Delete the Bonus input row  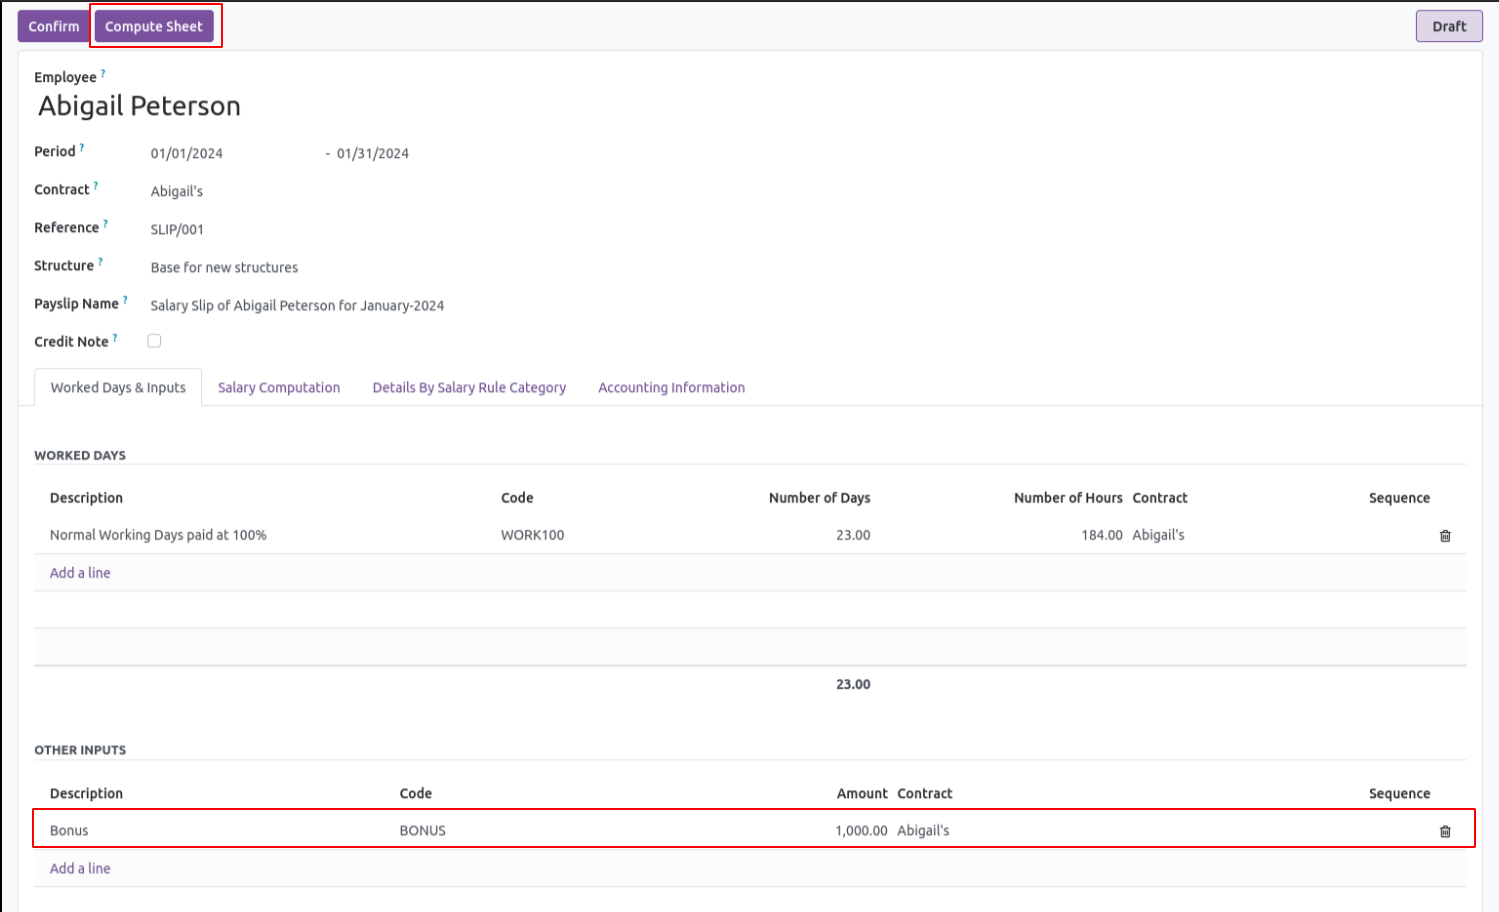(1444, 831)
